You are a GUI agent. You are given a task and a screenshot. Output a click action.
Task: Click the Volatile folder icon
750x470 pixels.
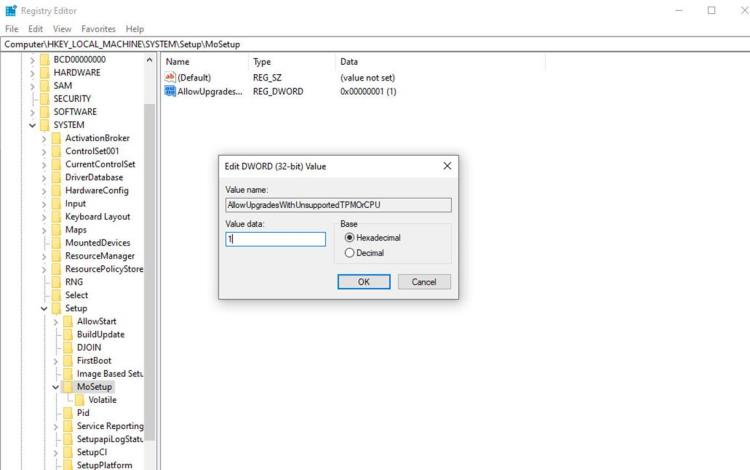(x=80, y=399)
